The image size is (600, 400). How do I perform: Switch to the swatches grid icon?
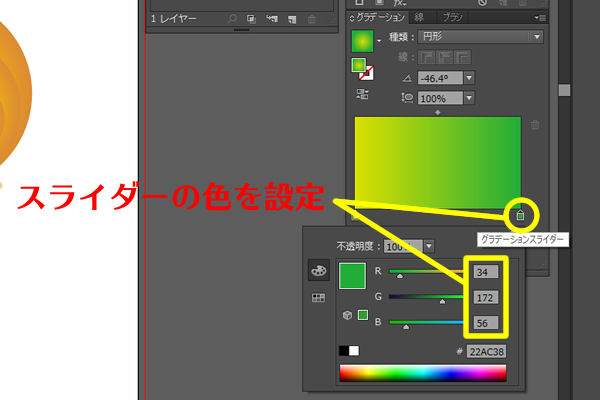pos(319,297)
